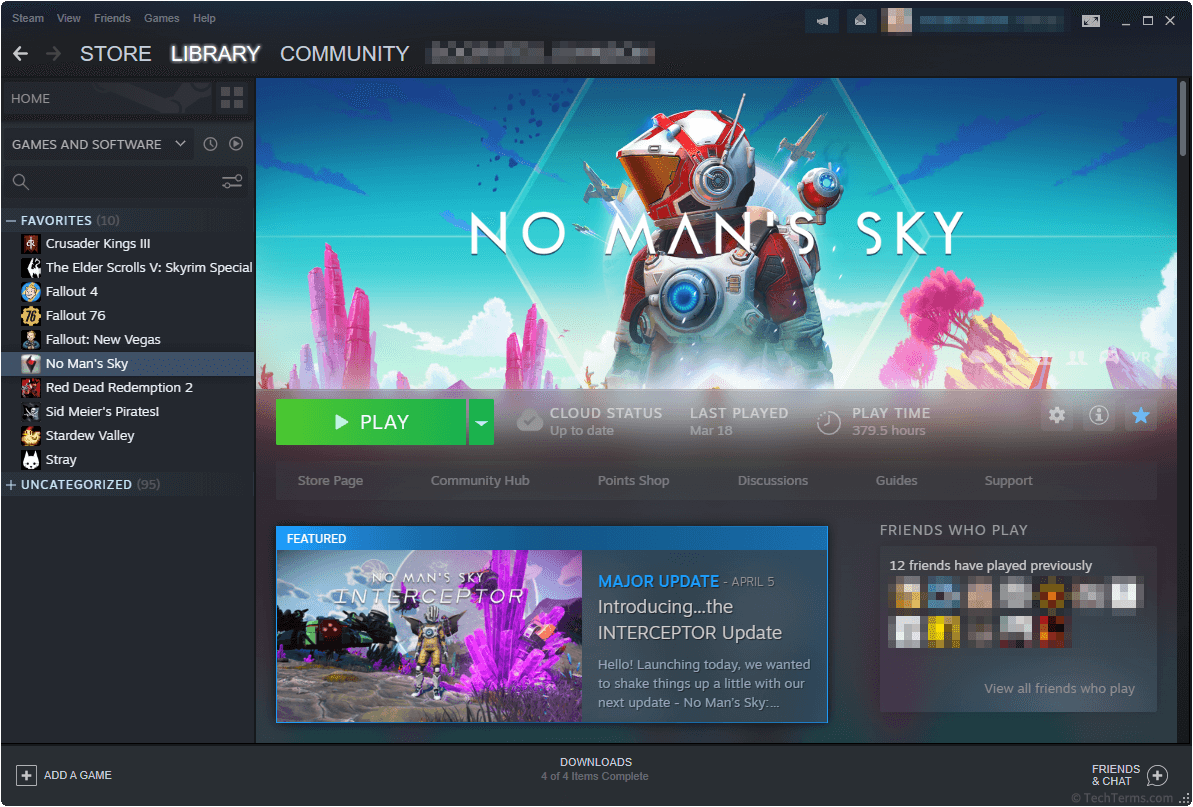Sort library by recent activity clock icon

pyautogui.click(x=211, y=144)
